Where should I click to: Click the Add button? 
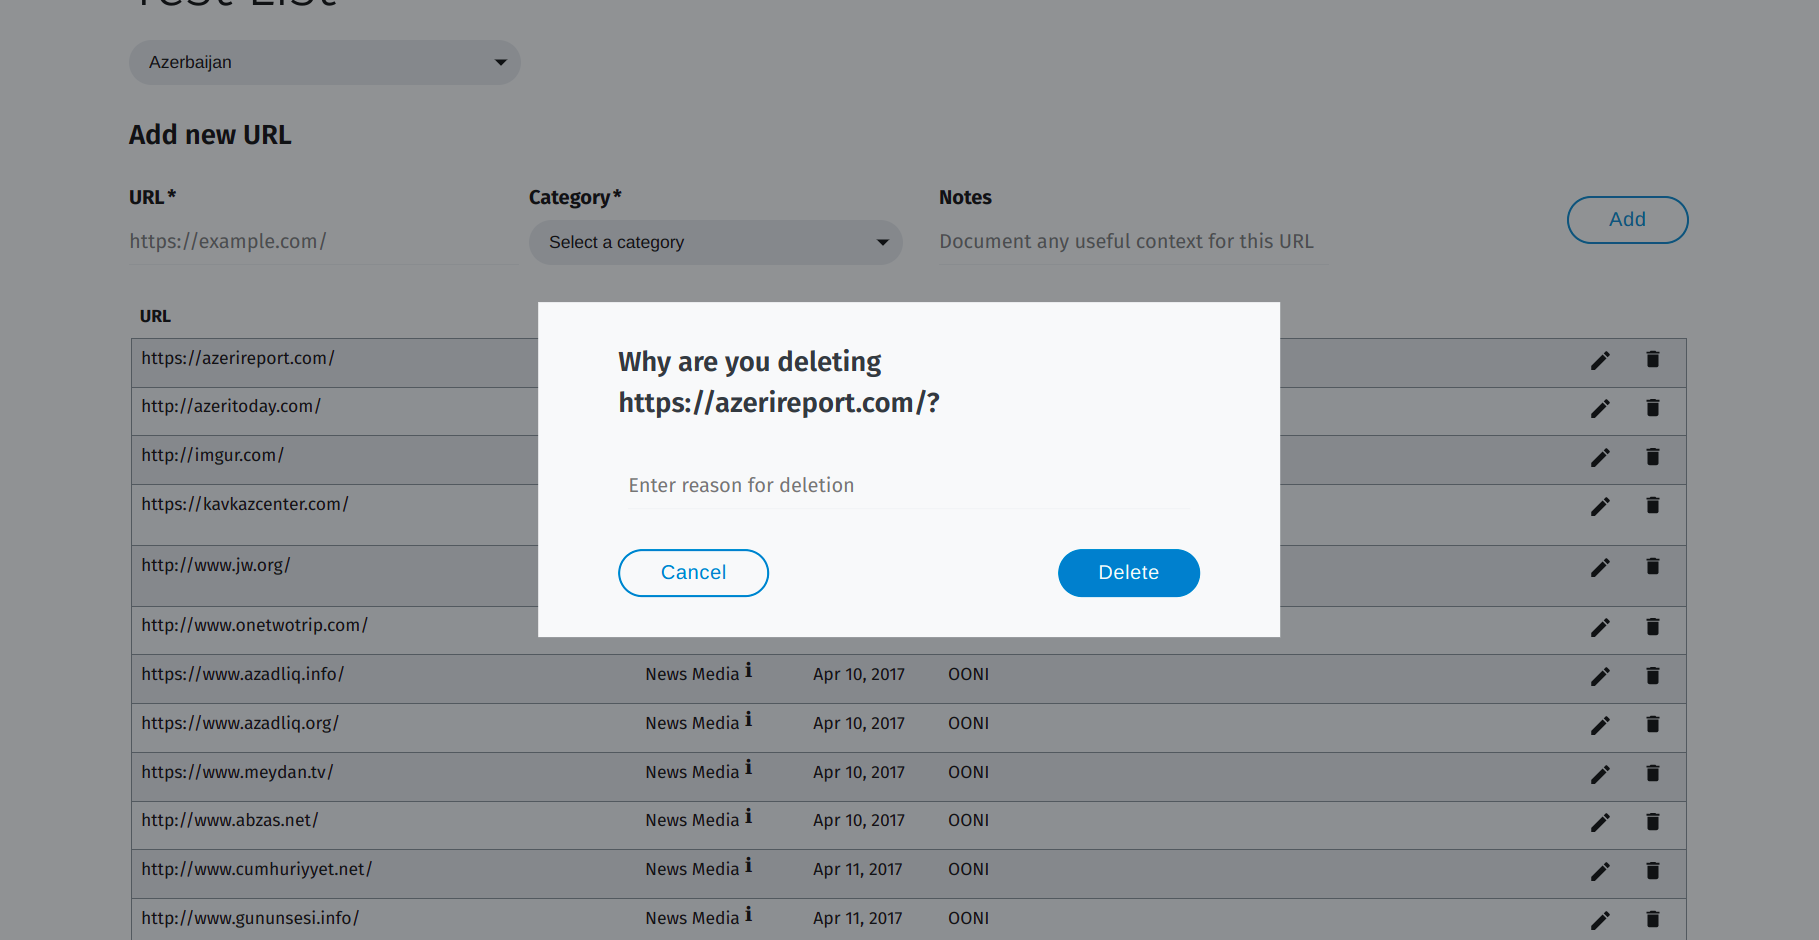point(1627,220)
